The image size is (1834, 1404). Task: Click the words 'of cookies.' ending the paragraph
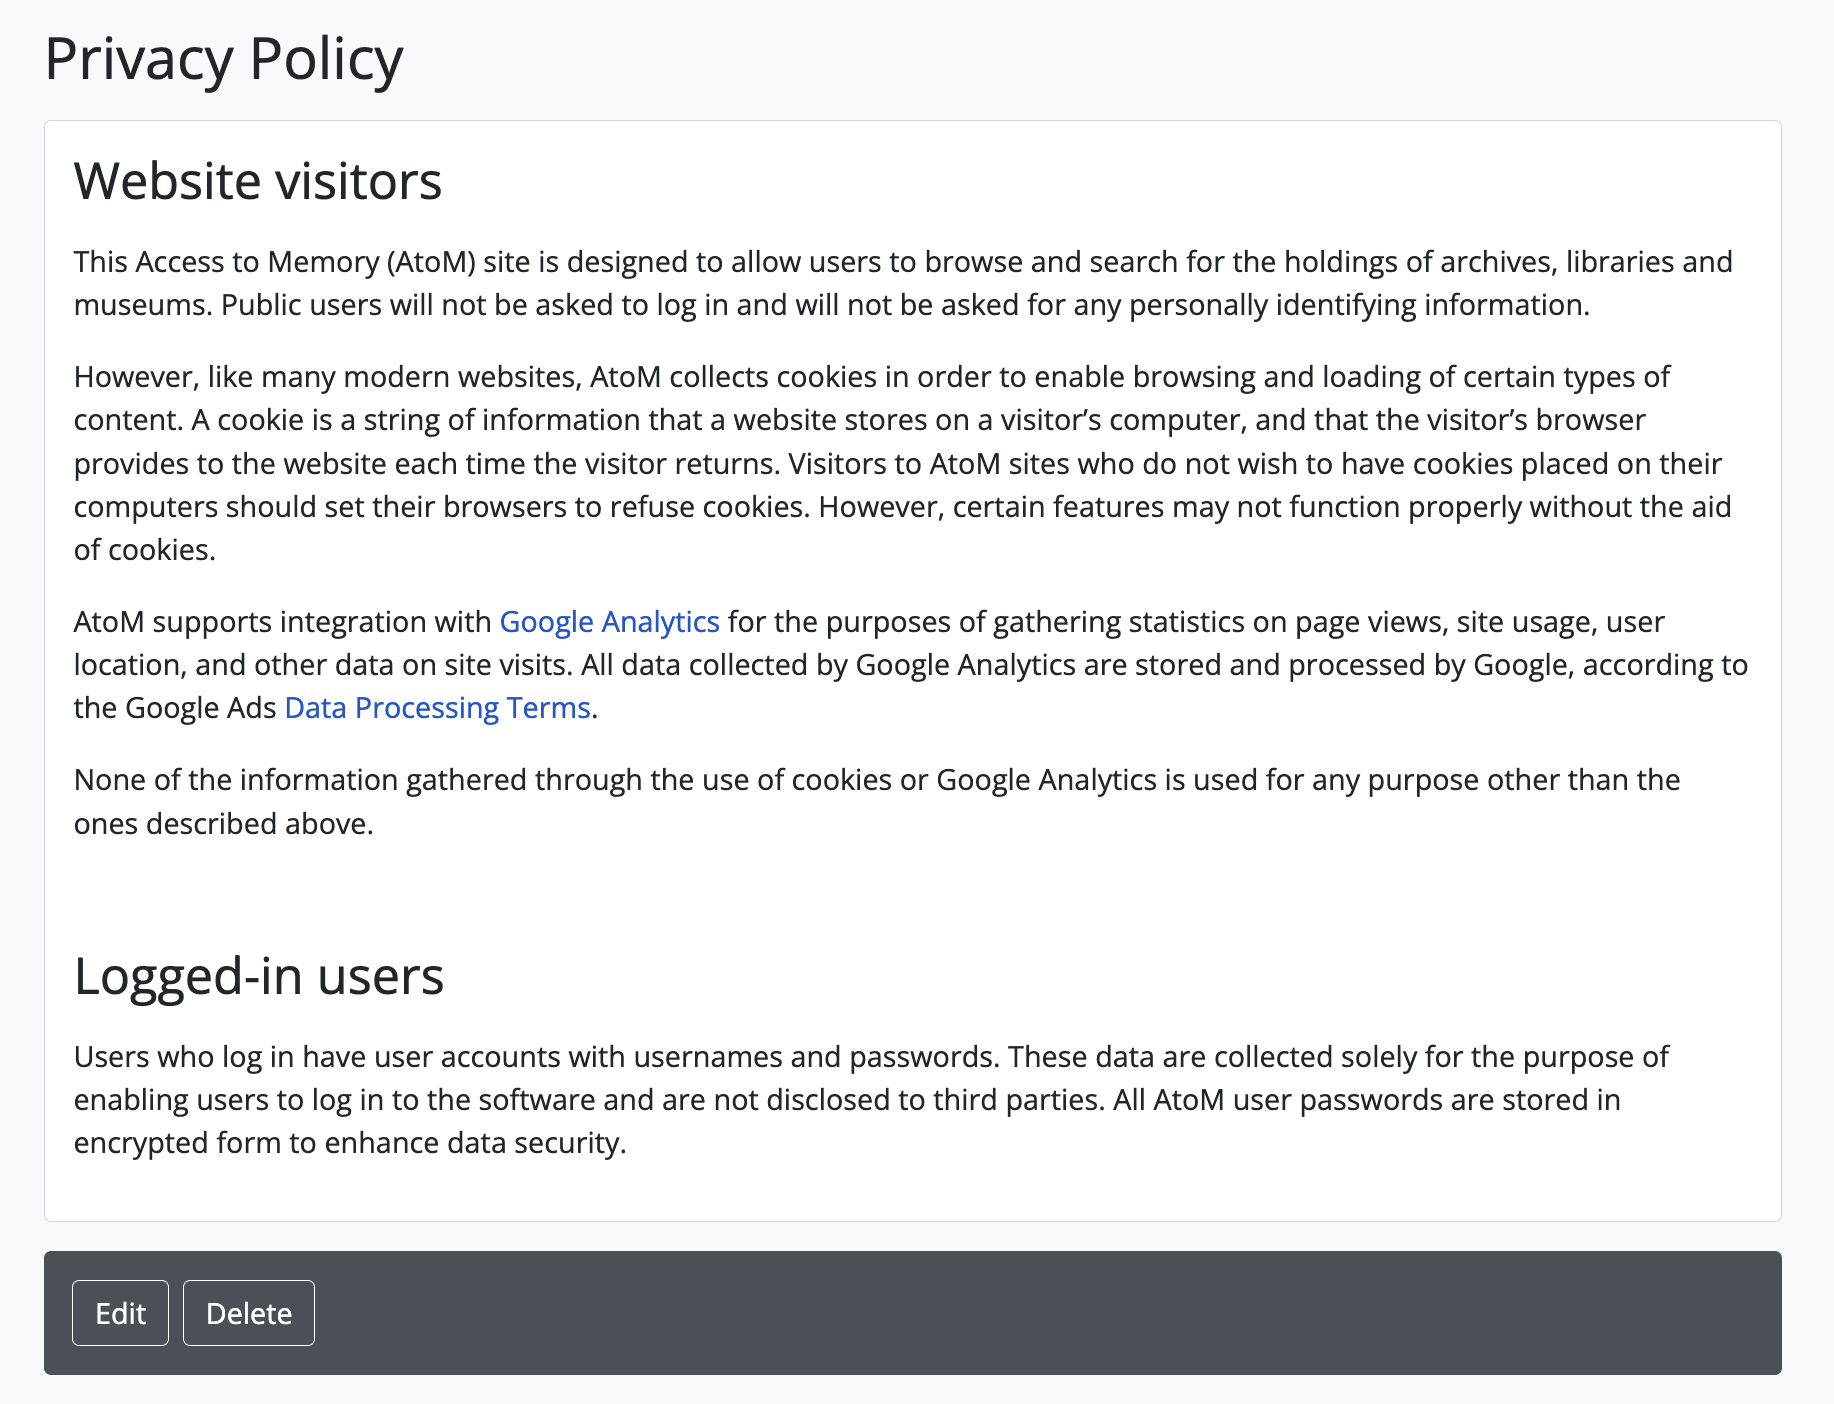coord(145,550)
